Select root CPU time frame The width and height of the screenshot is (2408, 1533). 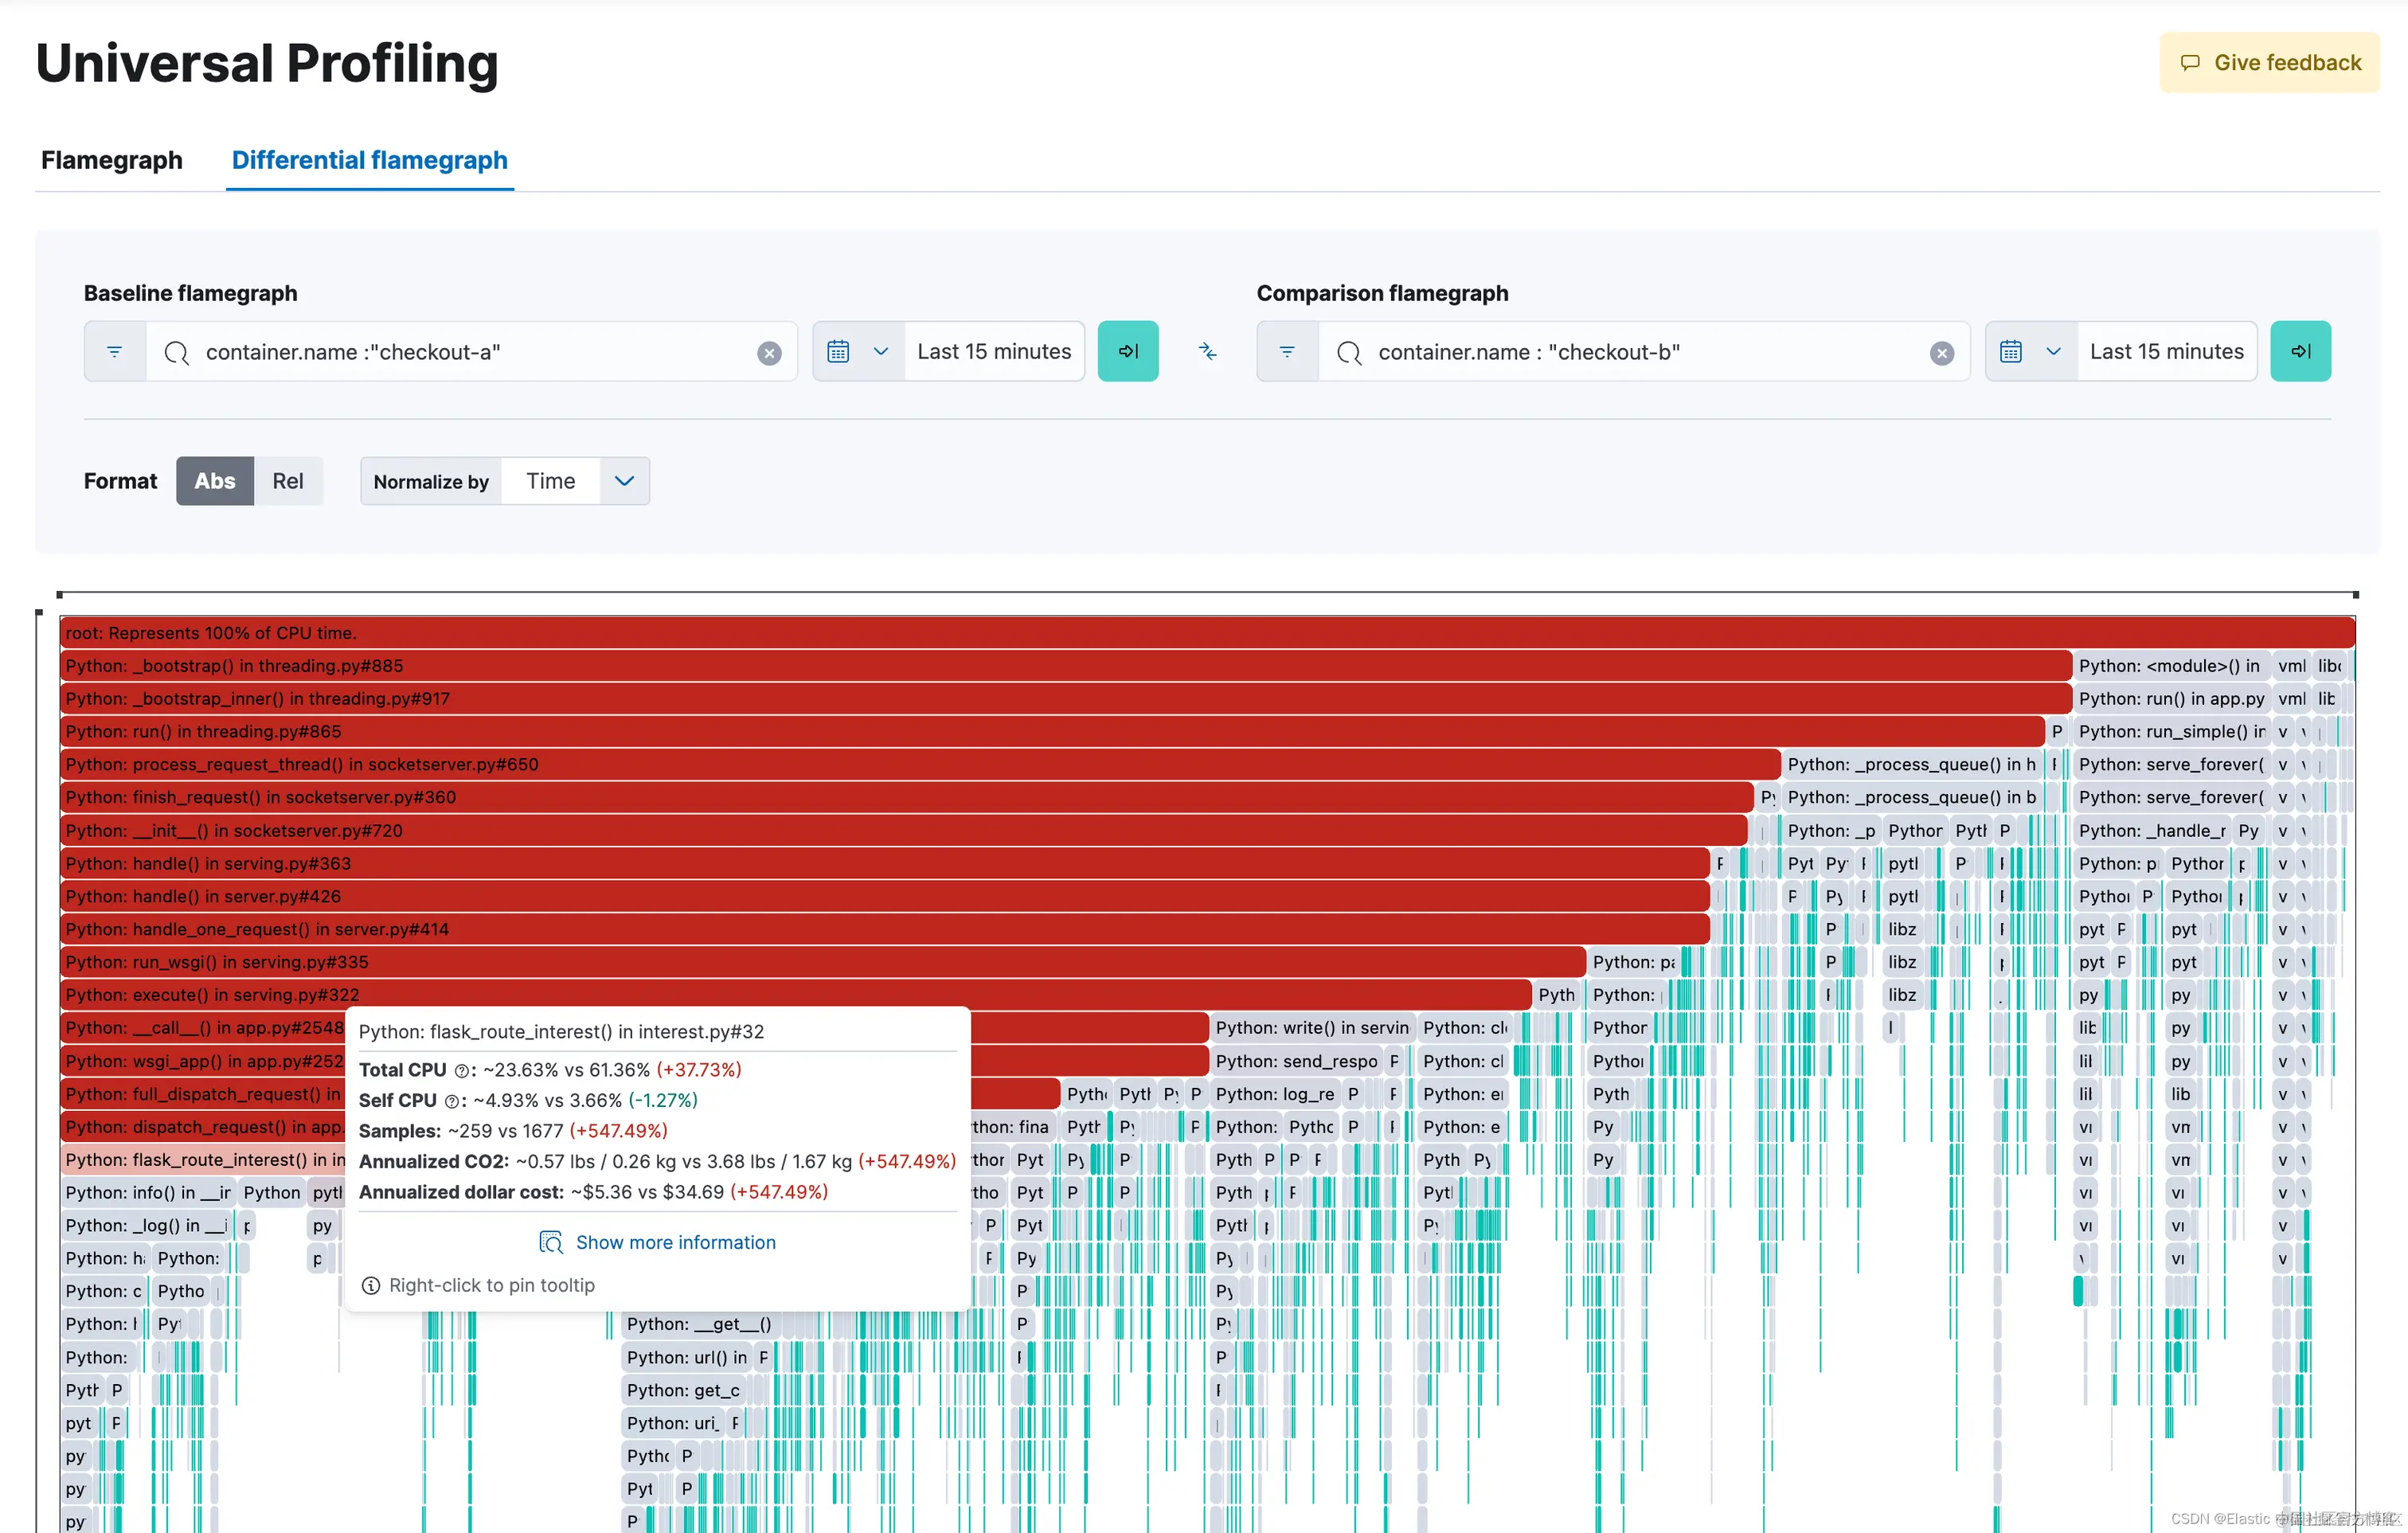[1200, 633]
